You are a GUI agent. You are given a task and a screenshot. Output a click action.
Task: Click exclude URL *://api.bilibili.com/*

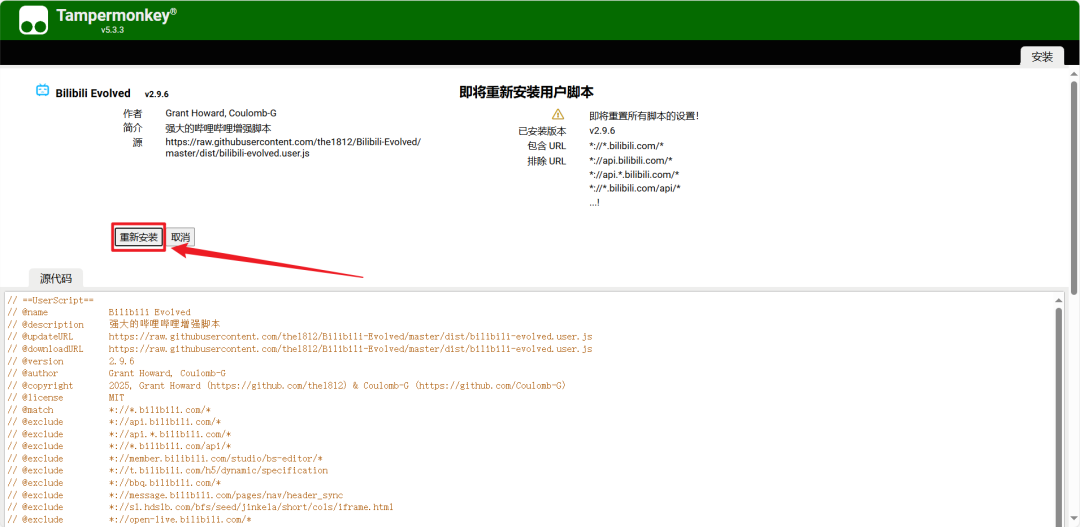630,161
